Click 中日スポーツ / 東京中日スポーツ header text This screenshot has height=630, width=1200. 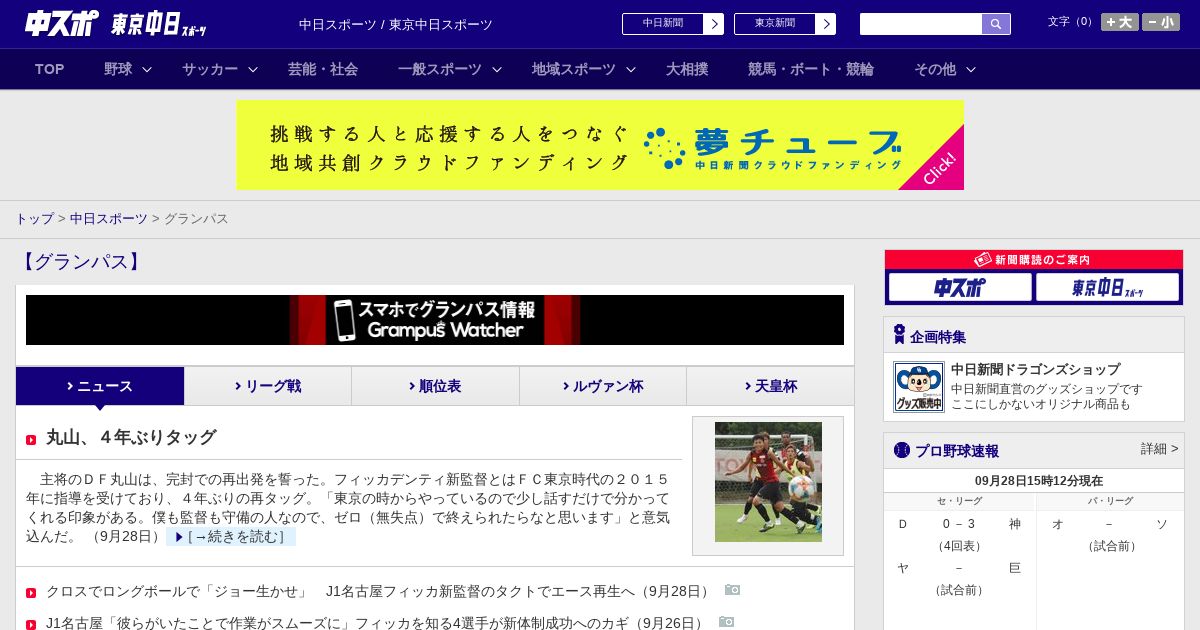396,24
